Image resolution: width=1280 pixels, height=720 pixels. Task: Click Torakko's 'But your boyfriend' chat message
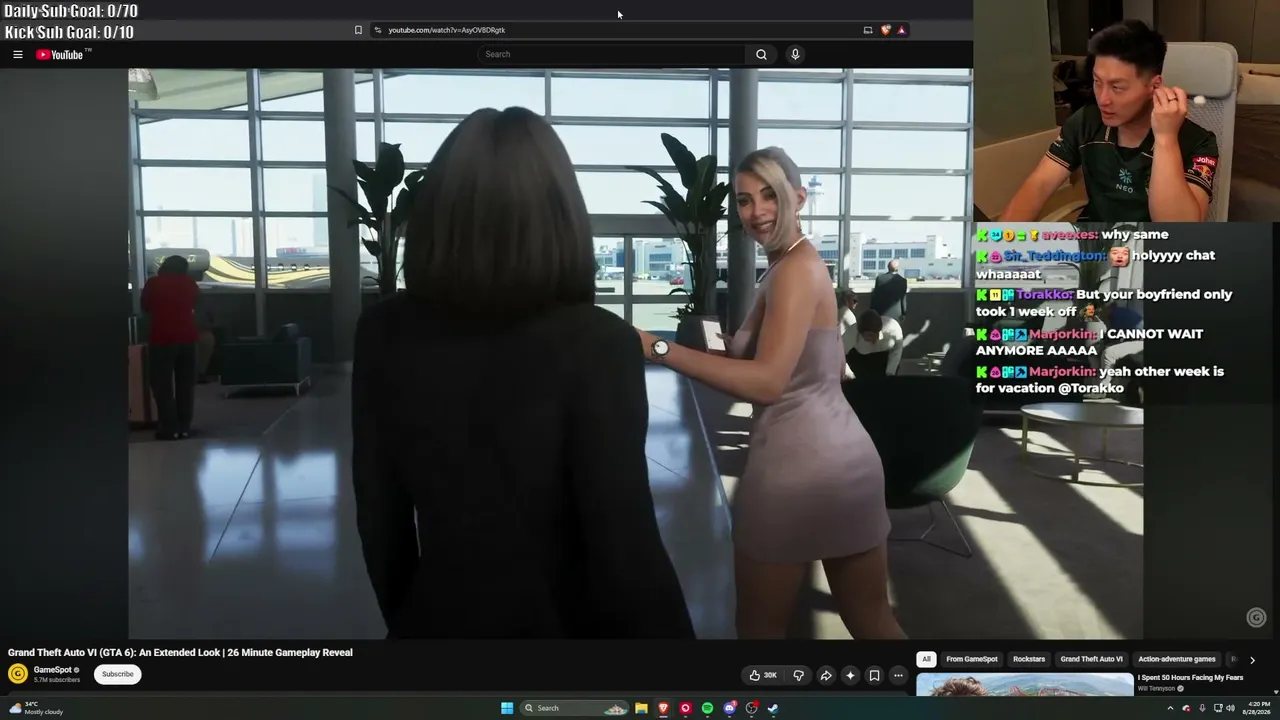[1104, 303]
